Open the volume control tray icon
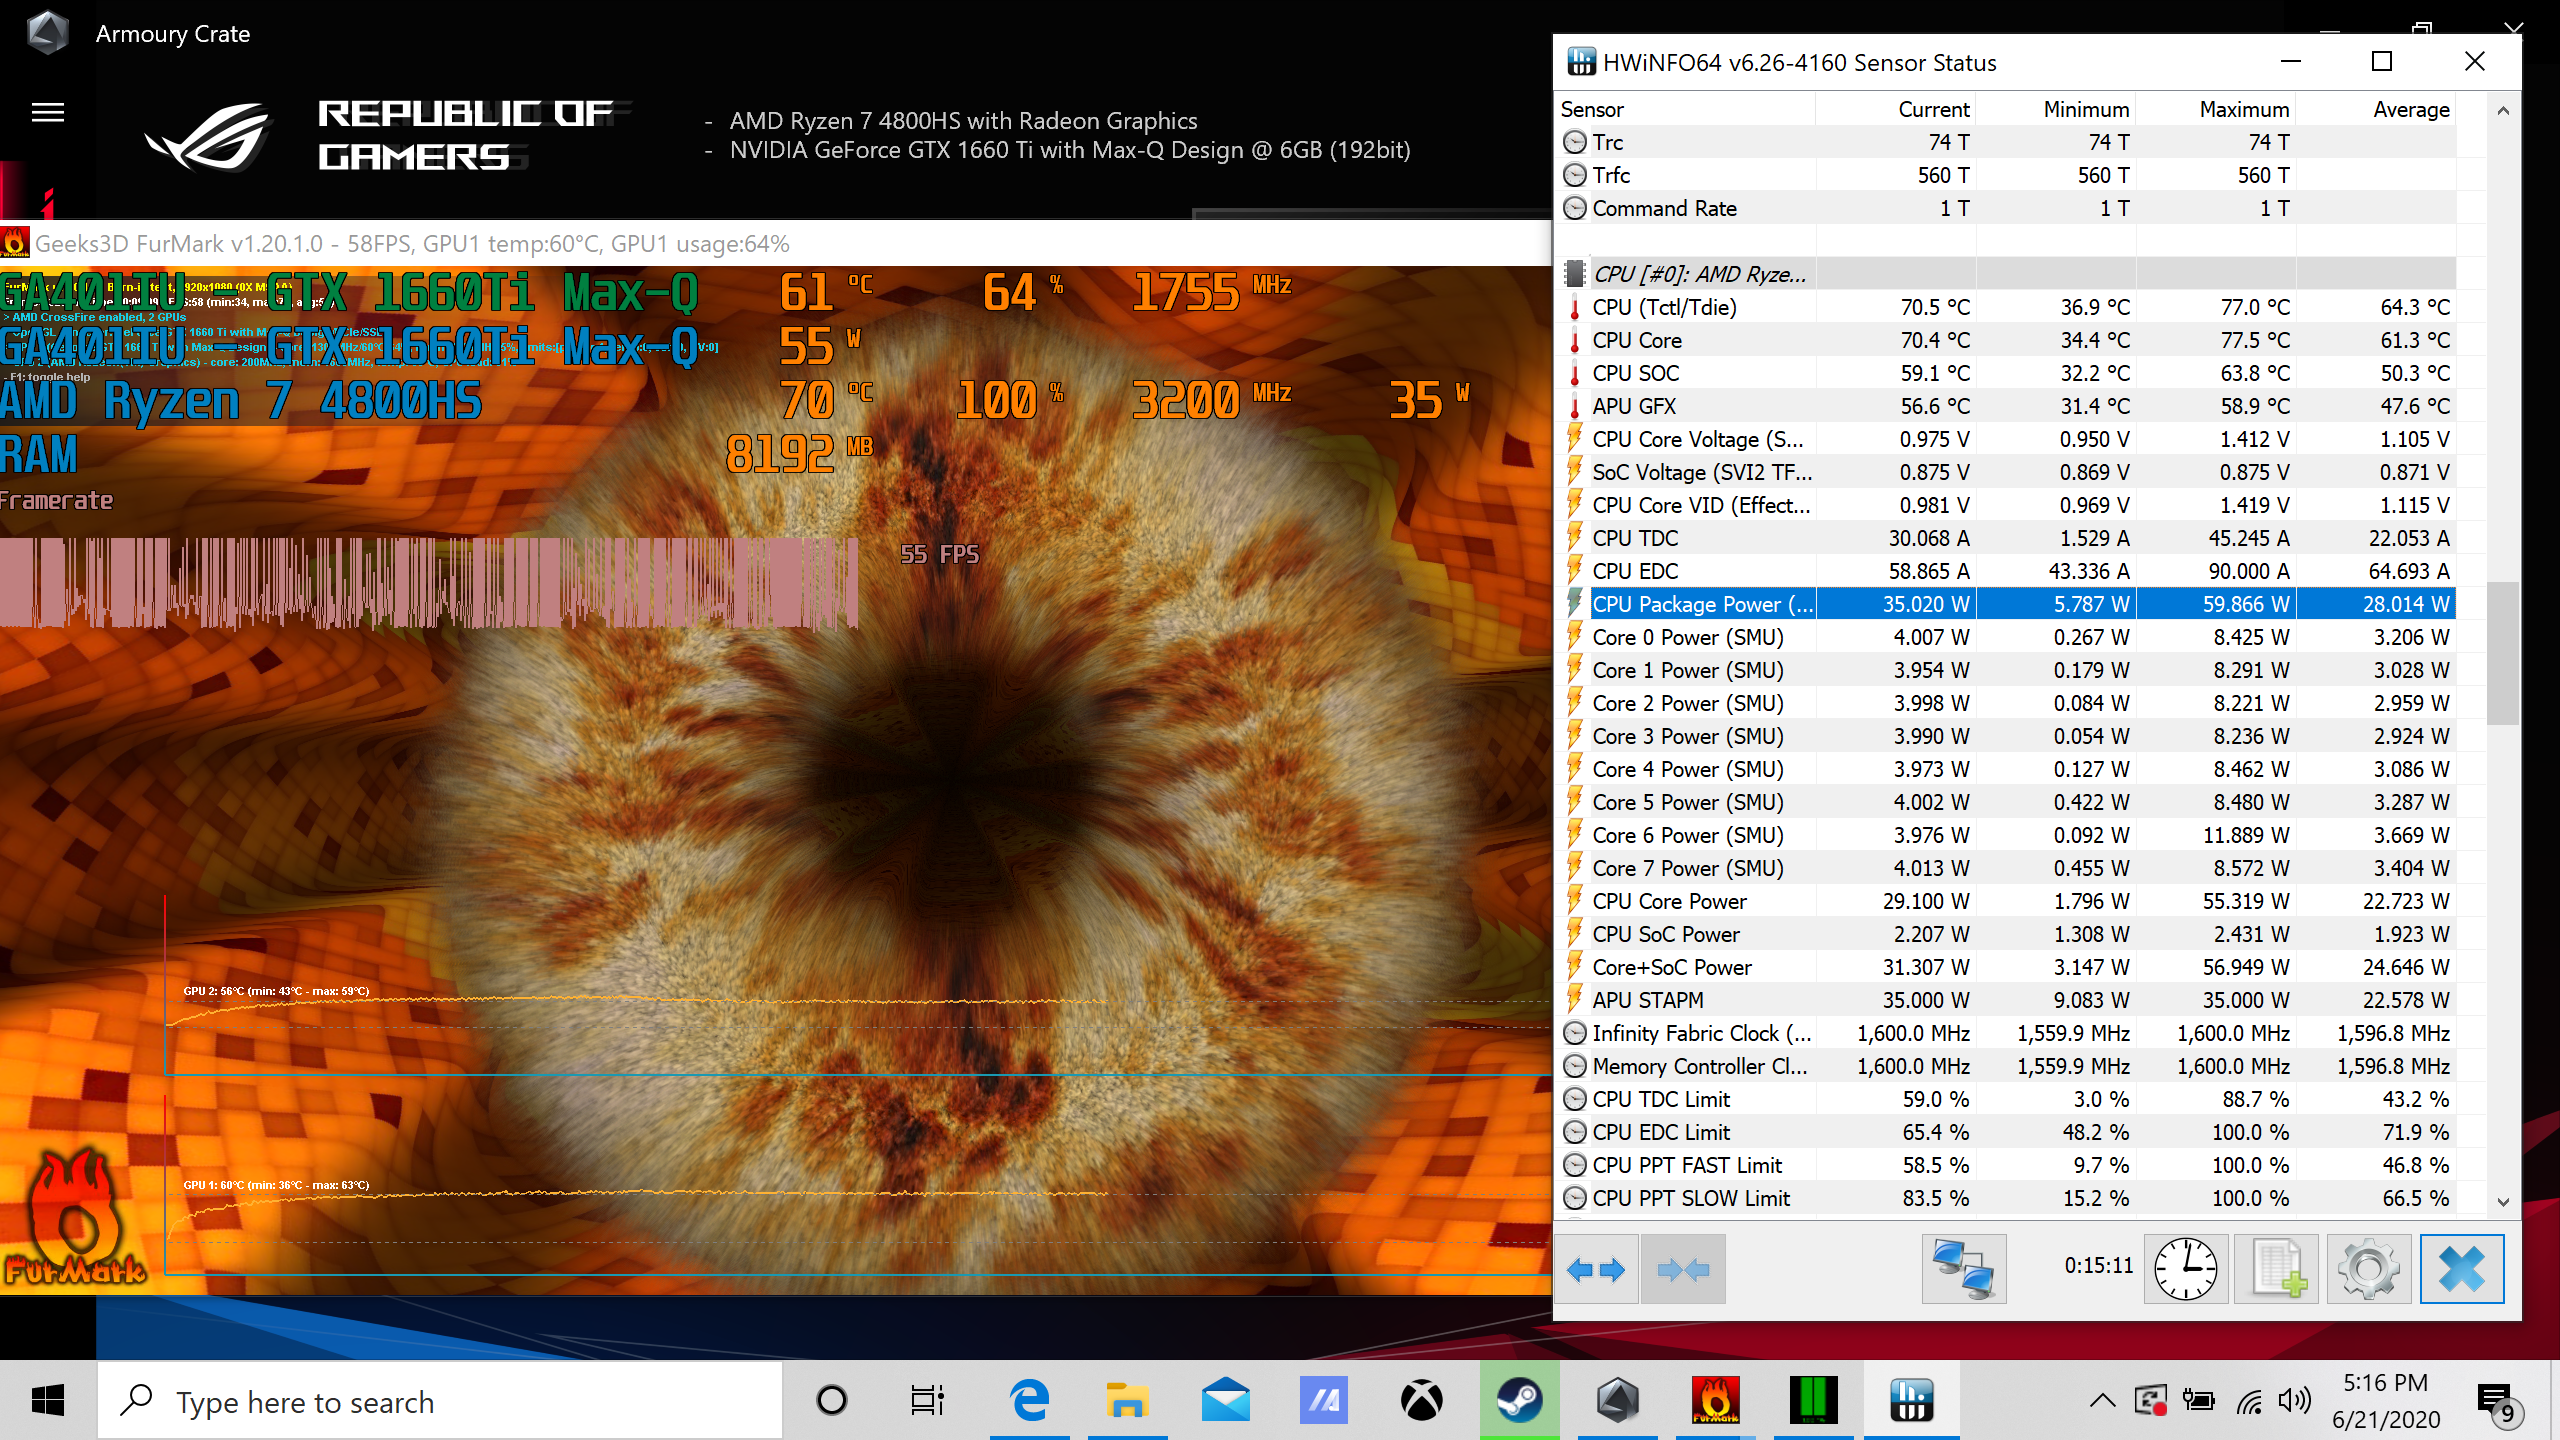The width and height of the screenshot is (2560, 1440). [x=2294, y=1401]
